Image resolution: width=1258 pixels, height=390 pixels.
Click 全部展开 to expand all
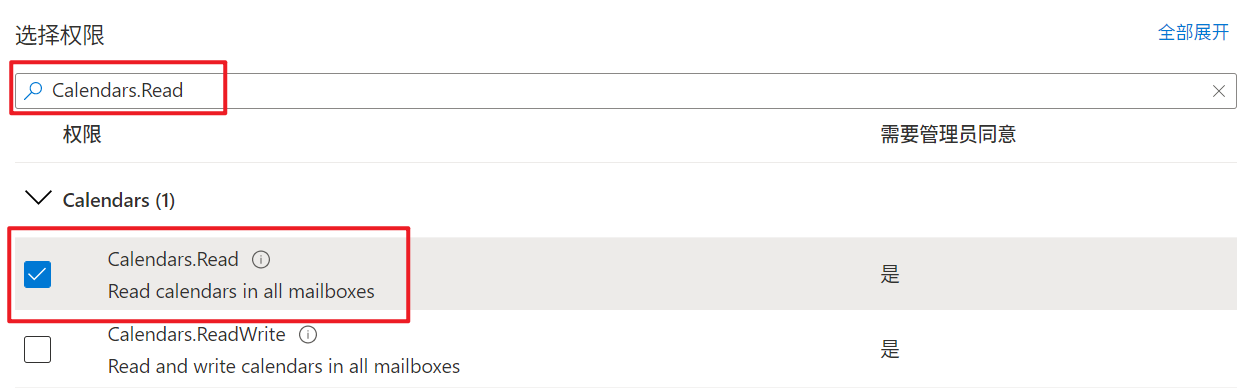pos(1193,32)
